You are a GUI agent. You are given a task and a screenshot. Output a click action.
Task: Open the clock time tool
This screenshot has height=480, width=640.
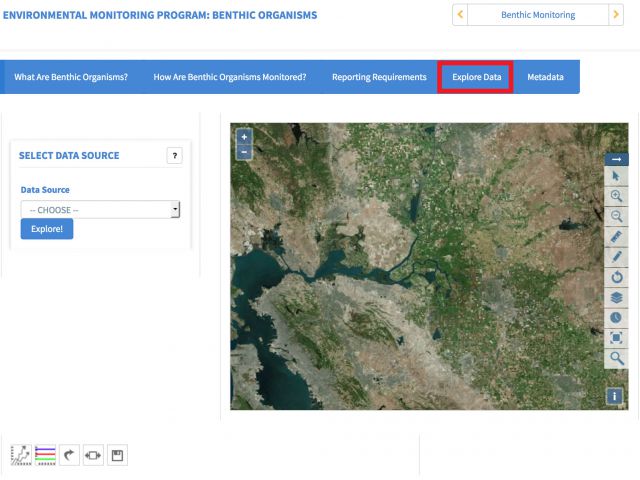[x=616, y=318]
